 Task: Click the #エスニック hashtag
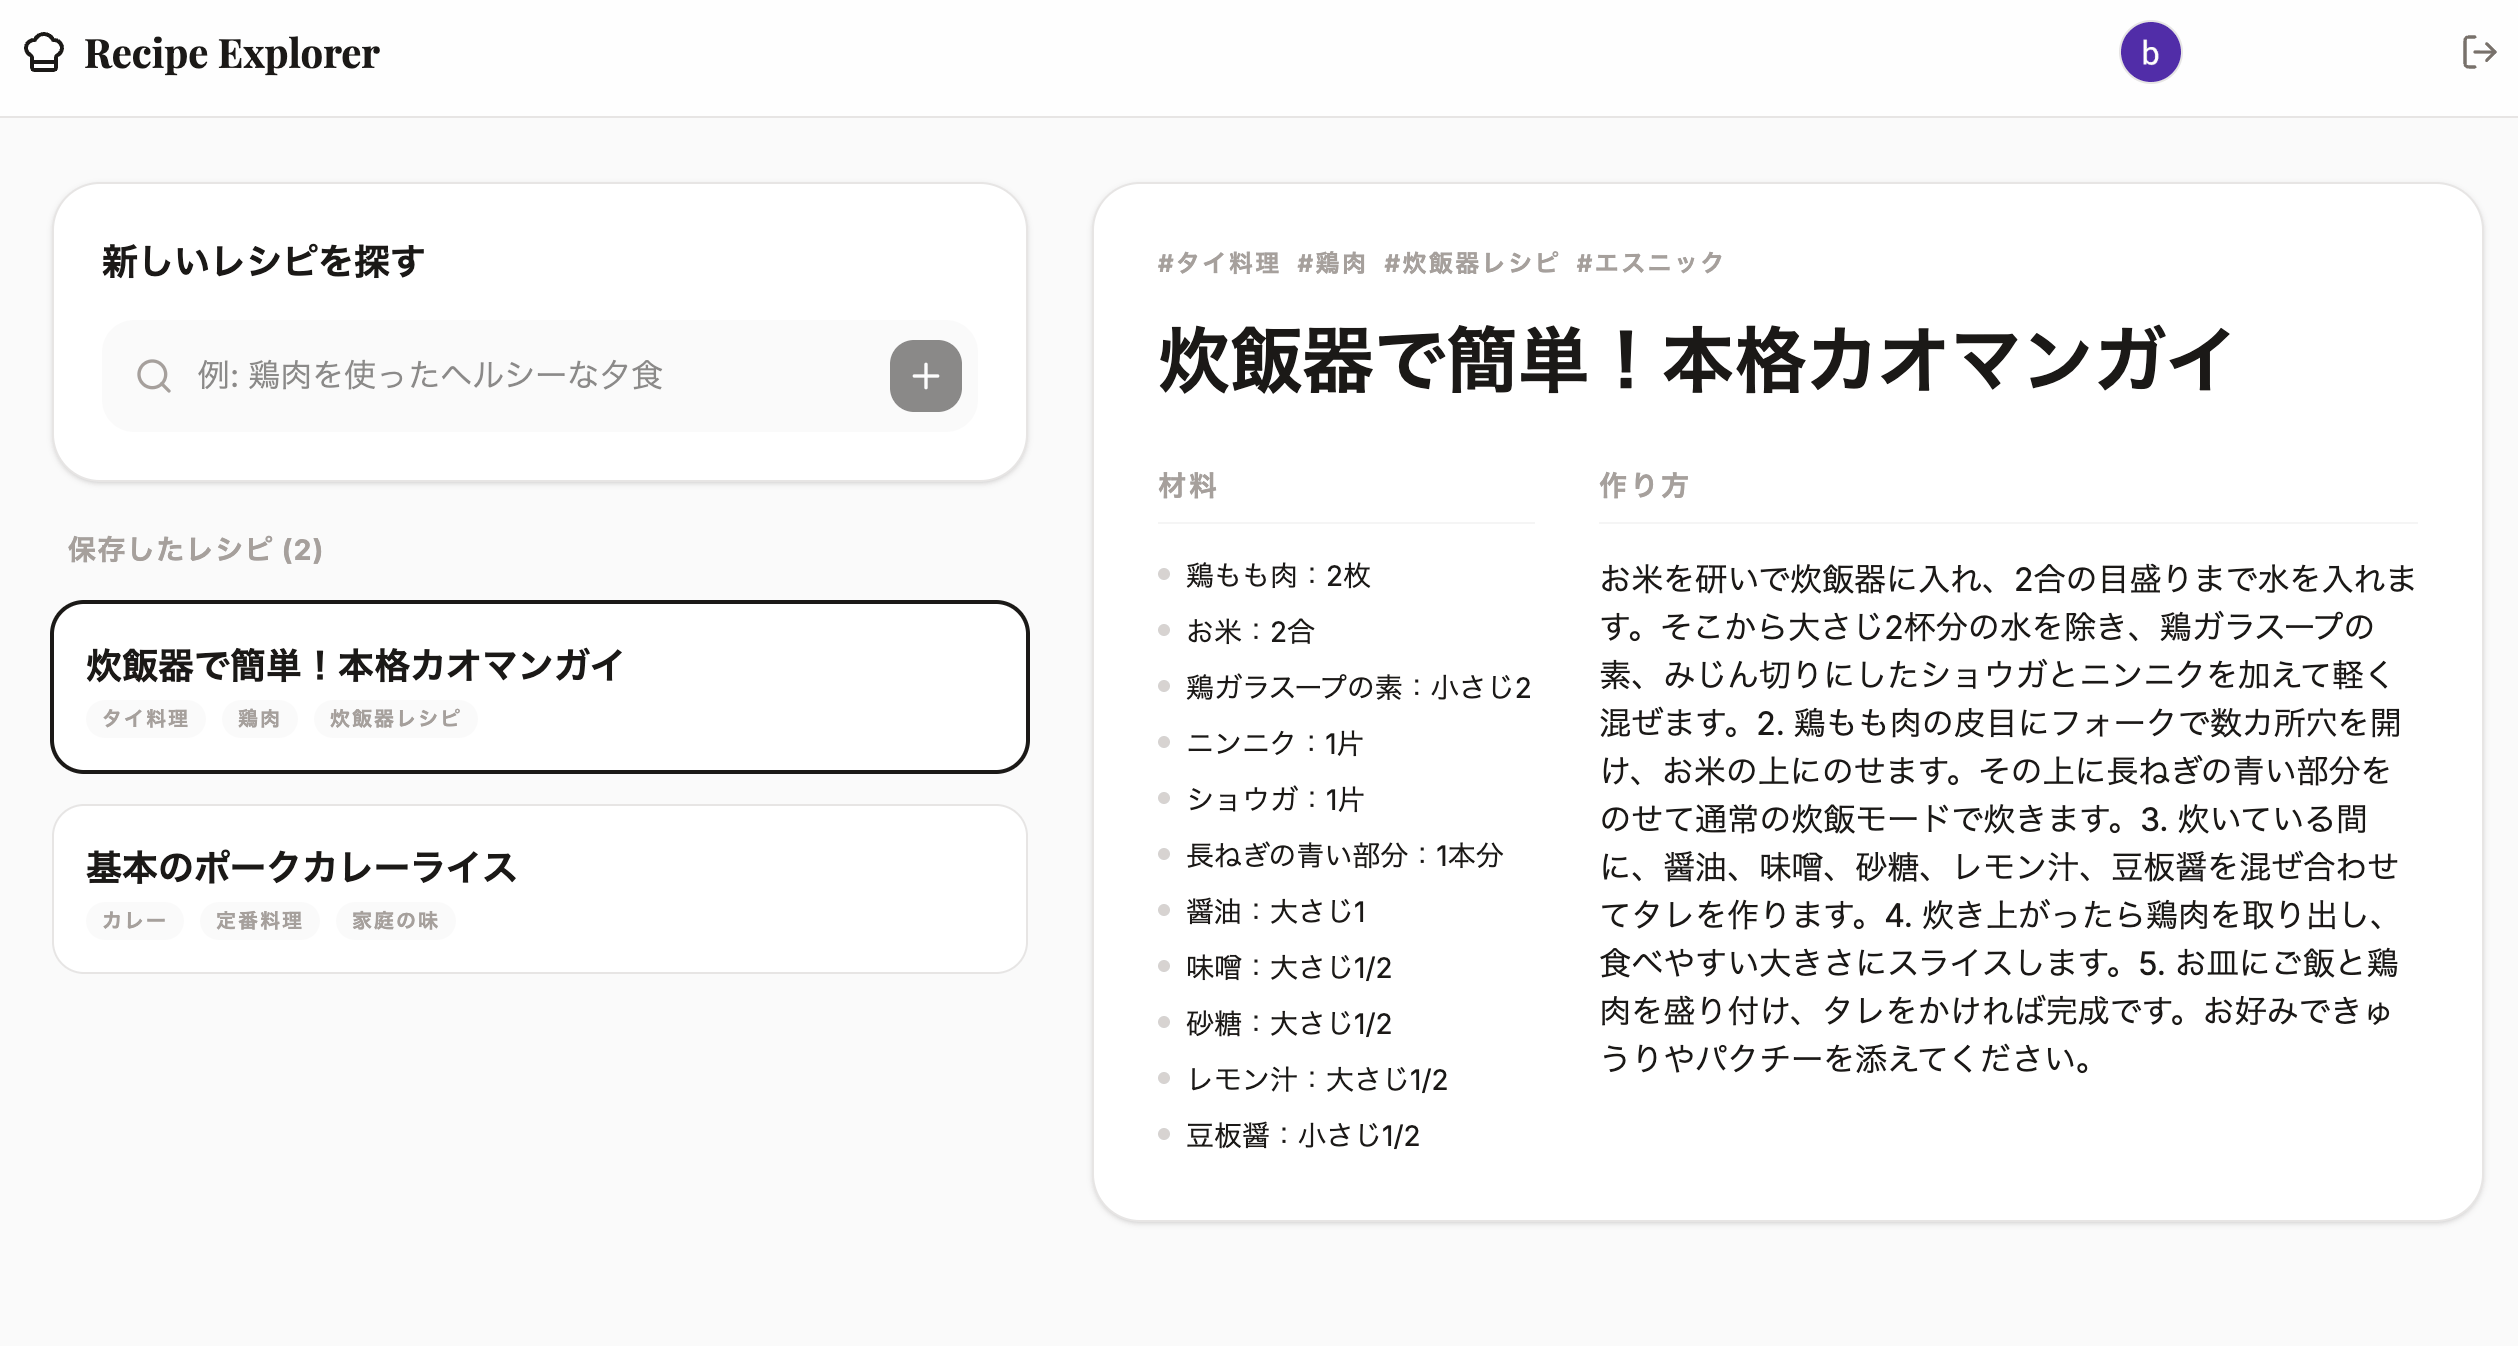pos(1649,263)
